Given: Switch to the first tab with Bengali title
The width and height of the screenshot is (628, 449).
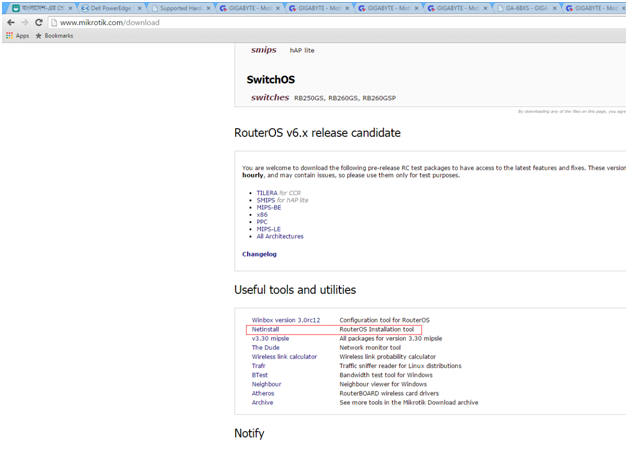Looking at the screenshot, I should pos(42,8).
